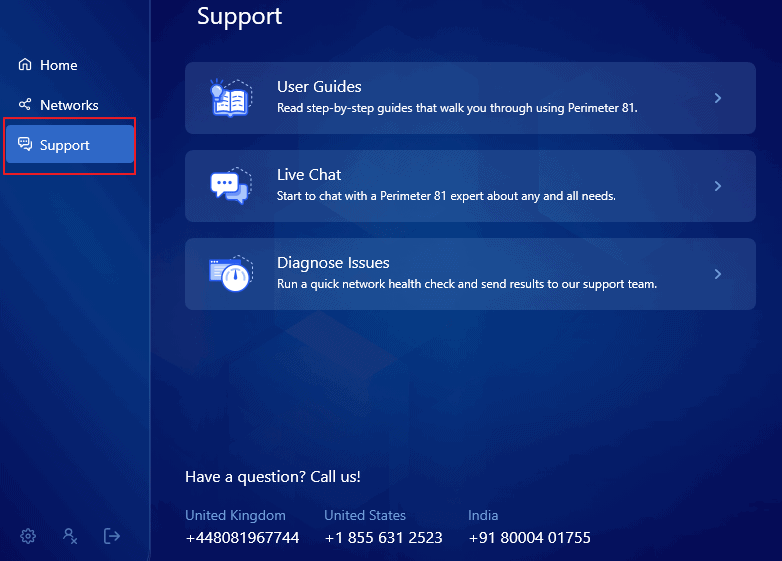
Task: Sign out using the logout arrow icon
Action: (x=112, y=536)
